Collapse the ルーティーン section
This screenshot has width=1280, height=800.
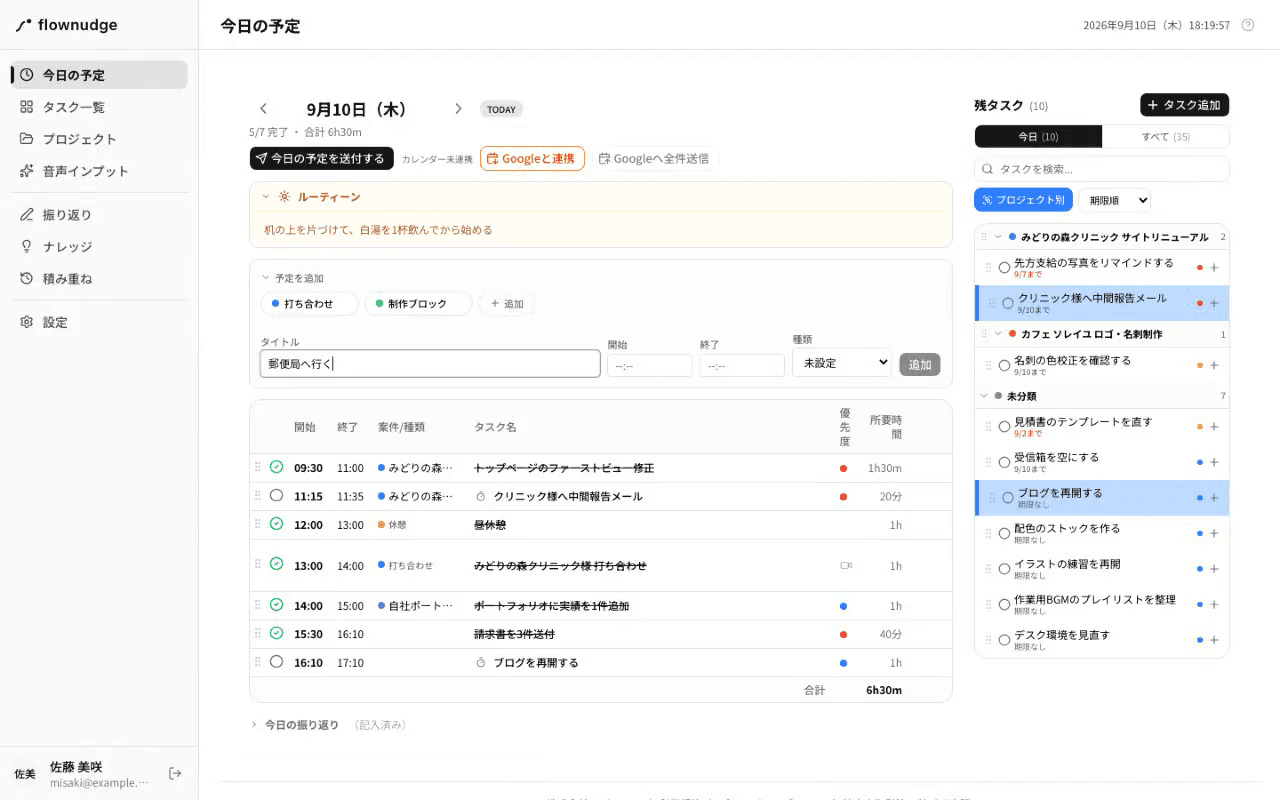[266, 197]
